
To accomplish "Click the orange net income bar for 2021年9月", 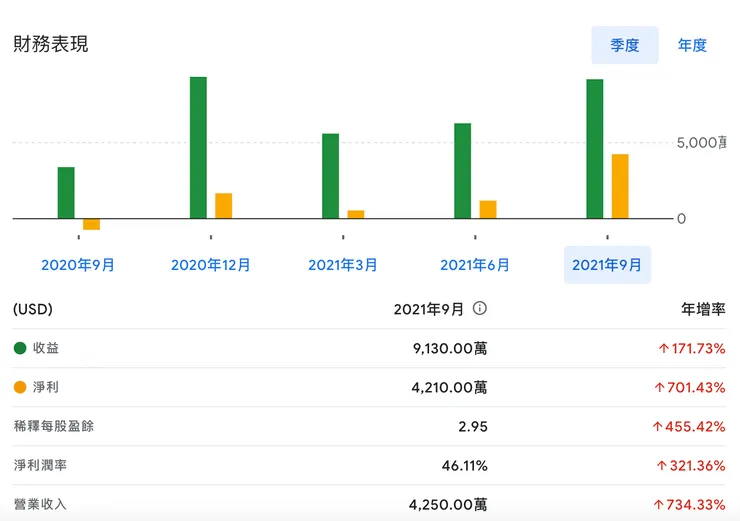I will pos(620,186).
